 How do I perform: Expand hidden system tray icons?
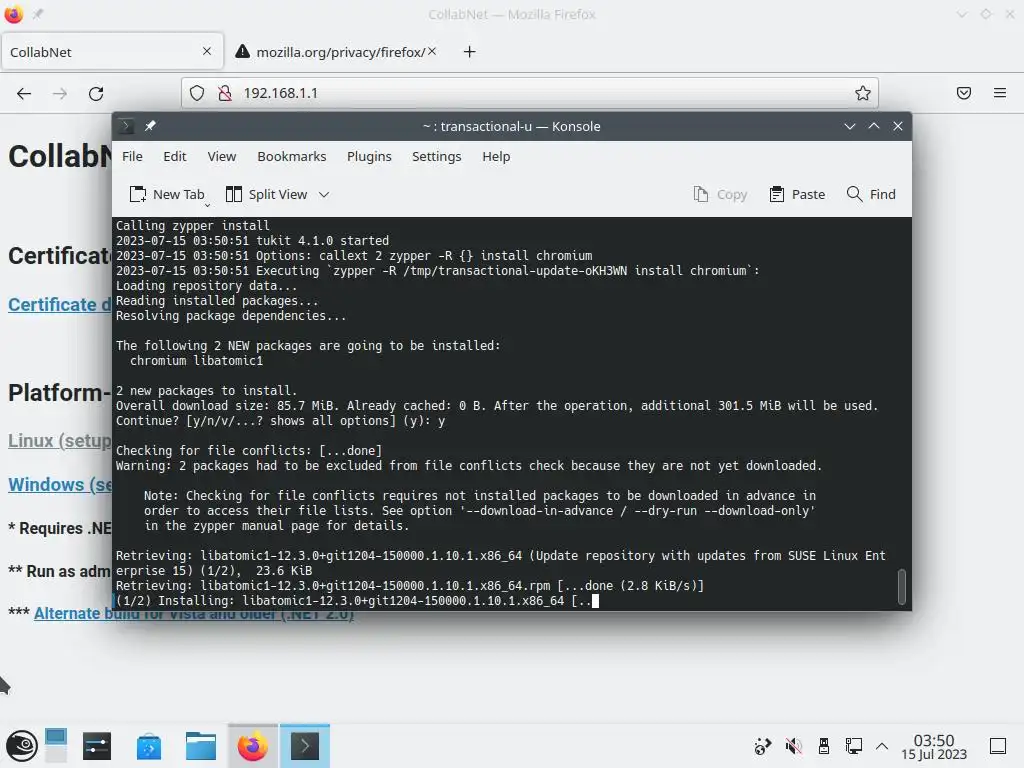[882, 746]
